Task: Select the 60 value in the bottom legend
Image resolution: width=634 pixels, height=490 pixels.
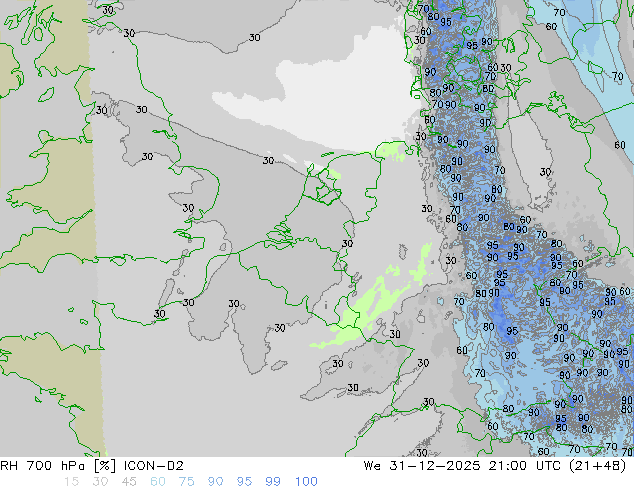Action: pos(158,482)
